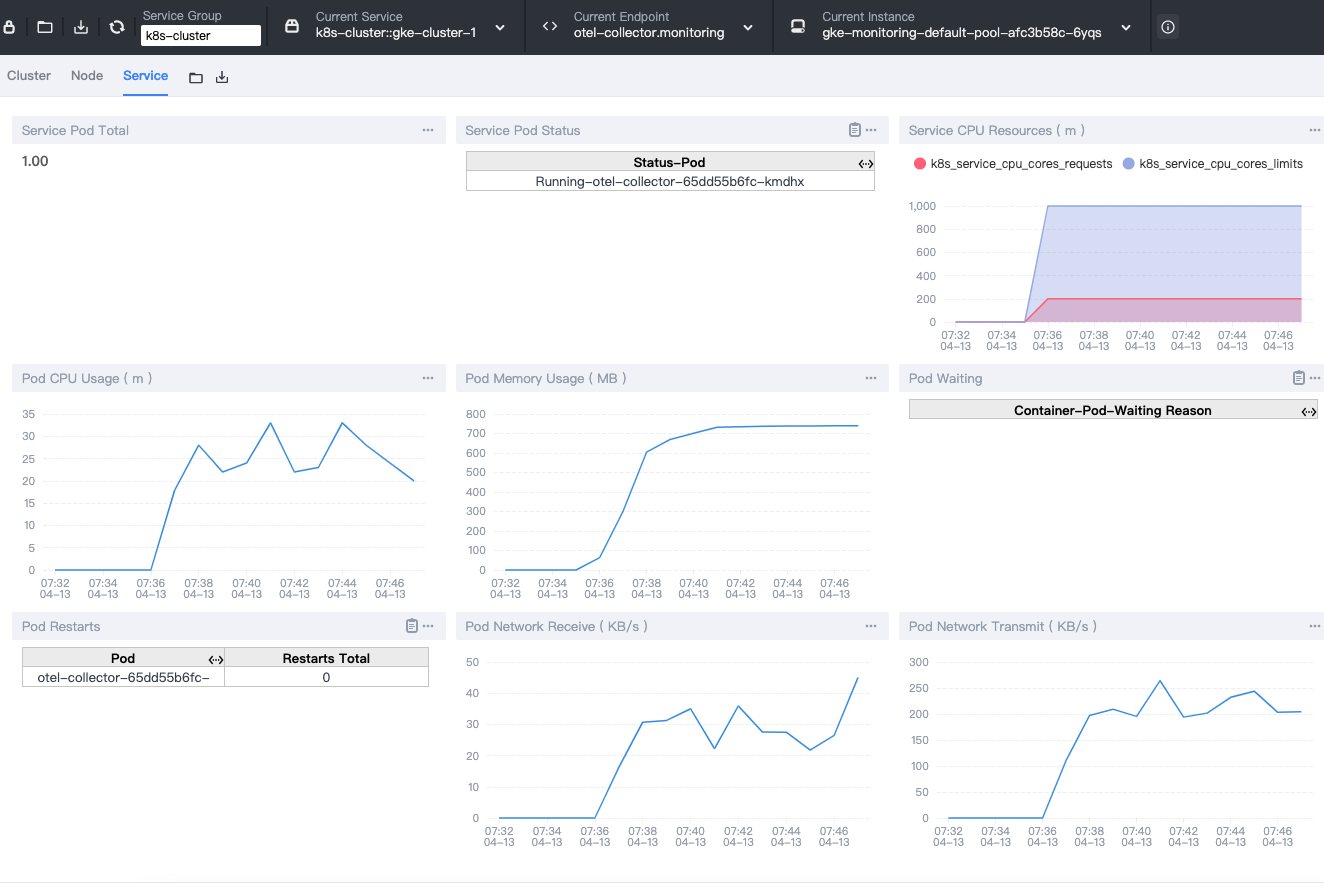Screen dimensions: 1324x883
Task: Open the Pod Network Transmit panel options menu
Action: [1315, 626]
